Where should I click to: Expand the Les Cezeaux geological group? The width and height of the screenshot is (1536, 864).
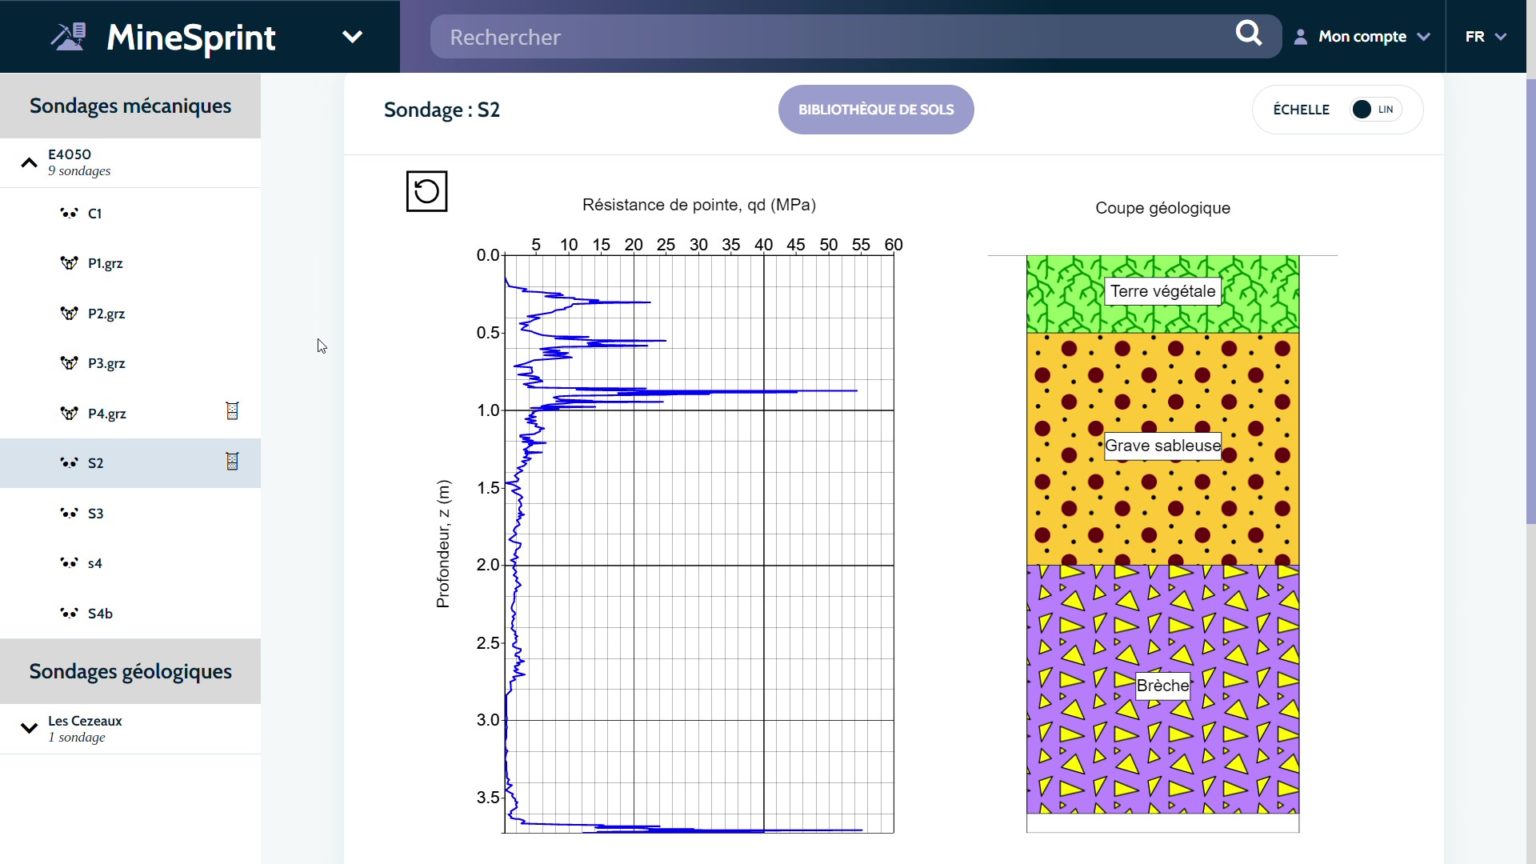[29, 728]
